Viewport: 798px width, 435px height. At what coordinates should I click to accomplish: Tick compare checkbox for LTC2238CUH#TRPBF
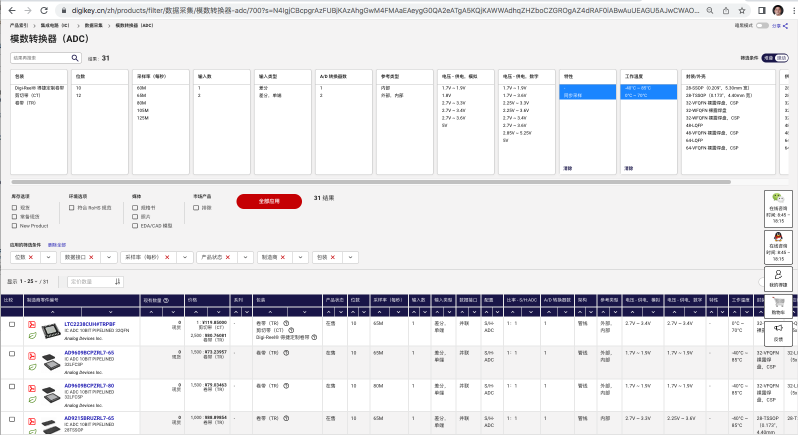point(12,324)
